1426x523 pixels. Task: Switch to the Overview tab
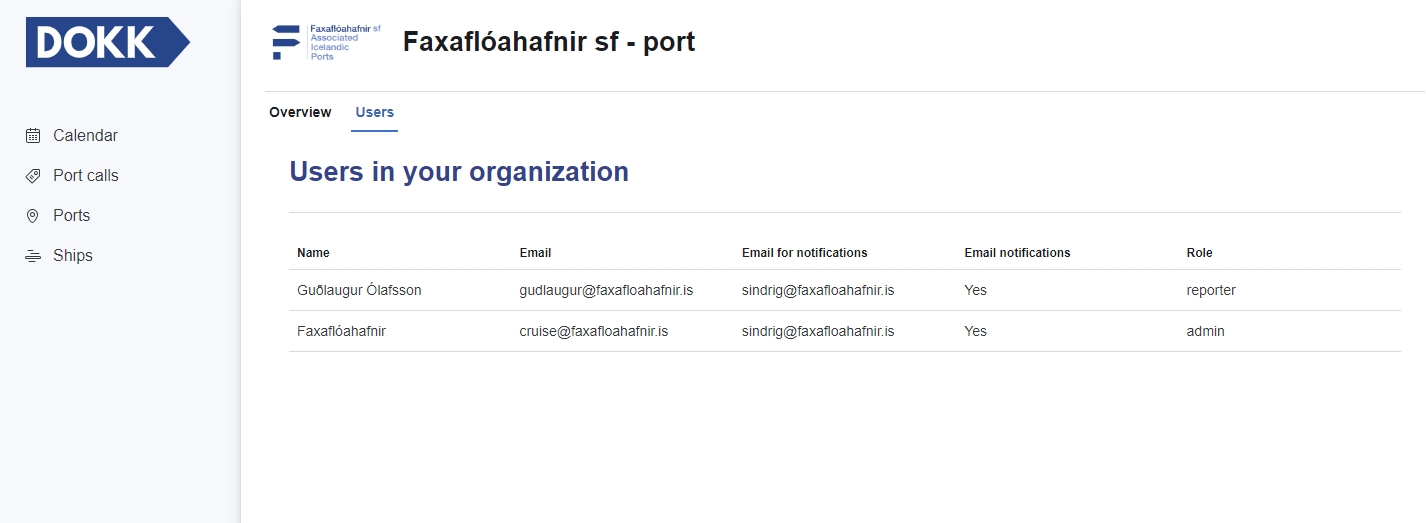point(300,112)
